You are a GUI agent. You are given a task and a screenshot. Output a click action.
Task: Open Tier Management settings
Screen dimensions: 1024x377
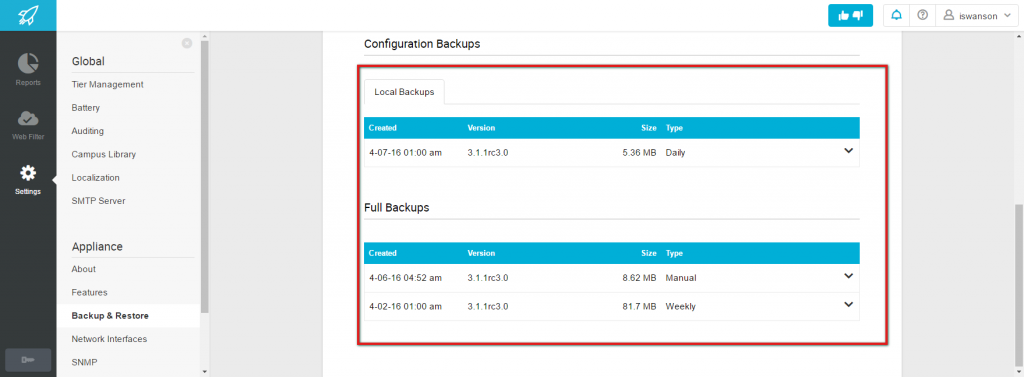pos(108,84)
